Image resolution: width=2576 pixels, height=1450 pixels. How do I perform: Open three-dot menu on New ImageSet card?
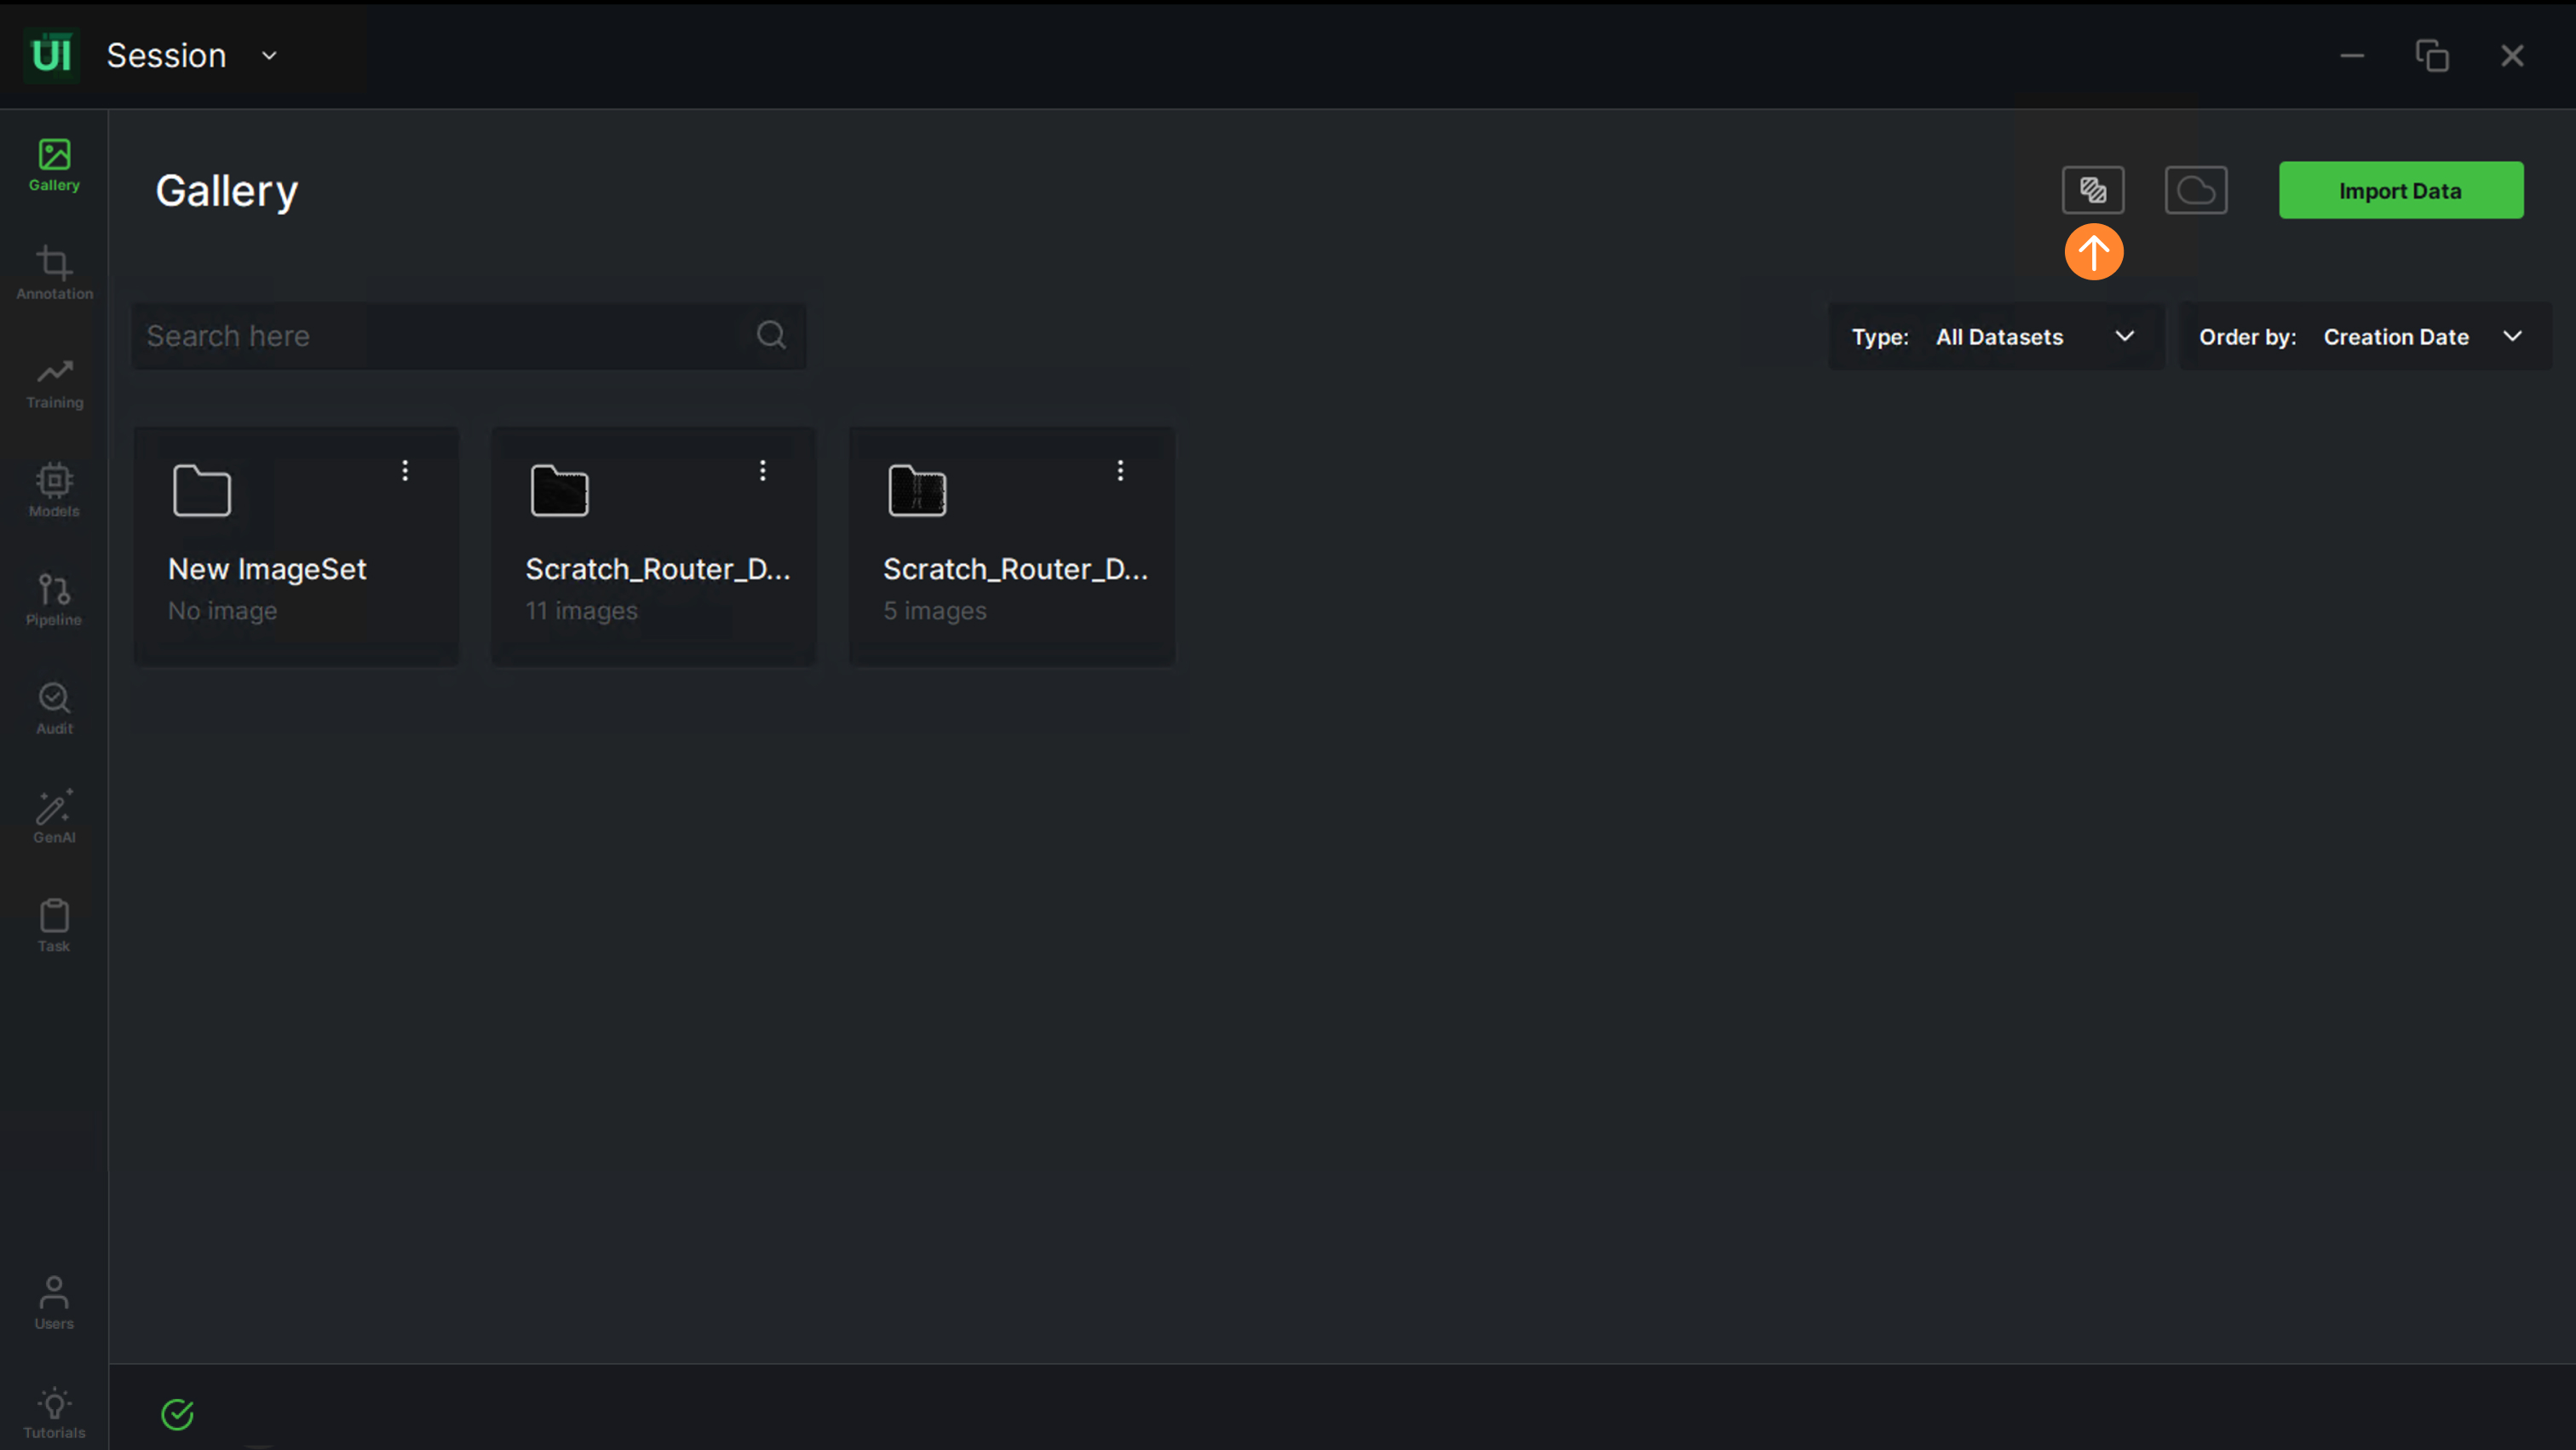coord(405,470)
